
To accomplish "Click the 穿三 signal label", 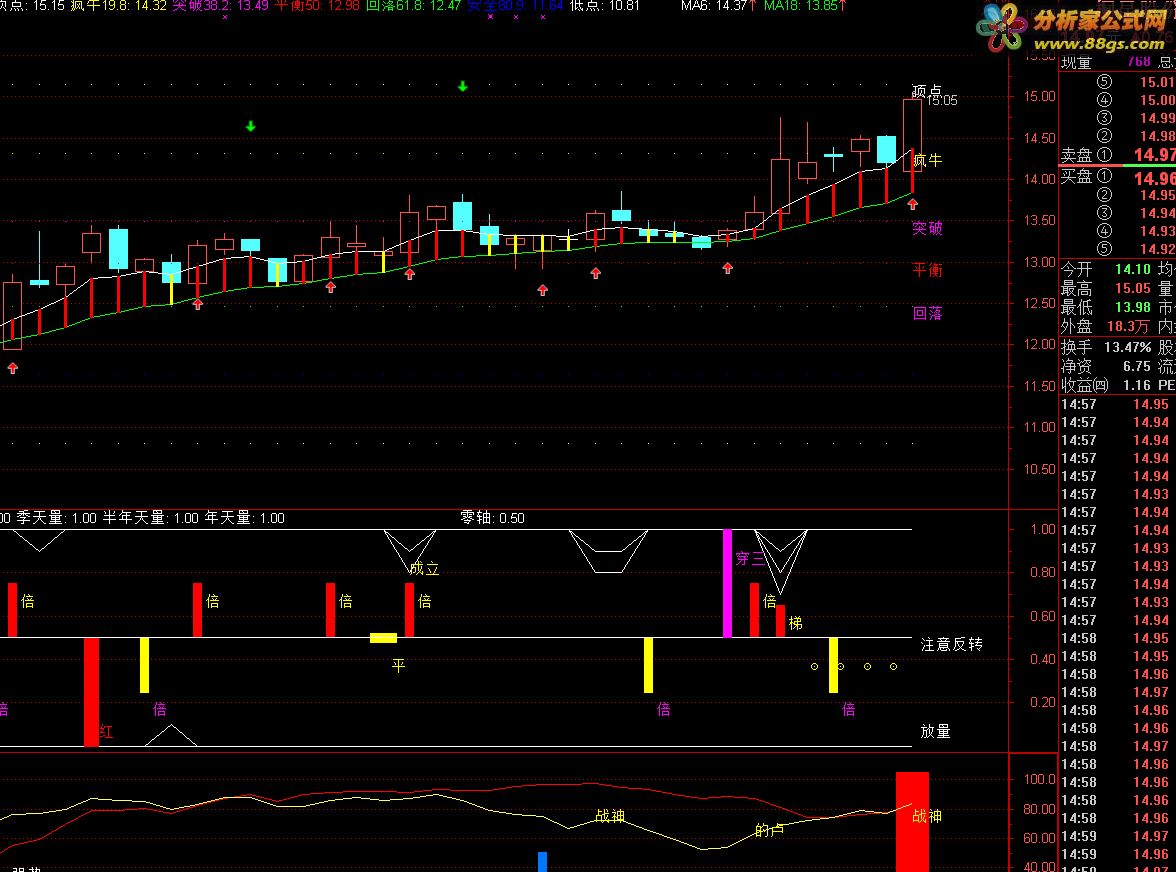I will click(x=750, y=559).
